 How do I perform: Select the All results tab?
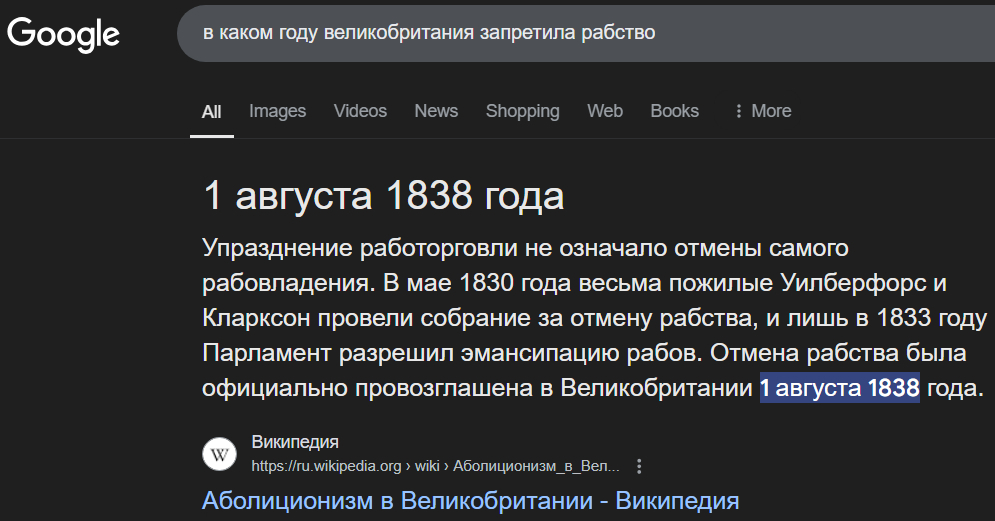point(211,112)
